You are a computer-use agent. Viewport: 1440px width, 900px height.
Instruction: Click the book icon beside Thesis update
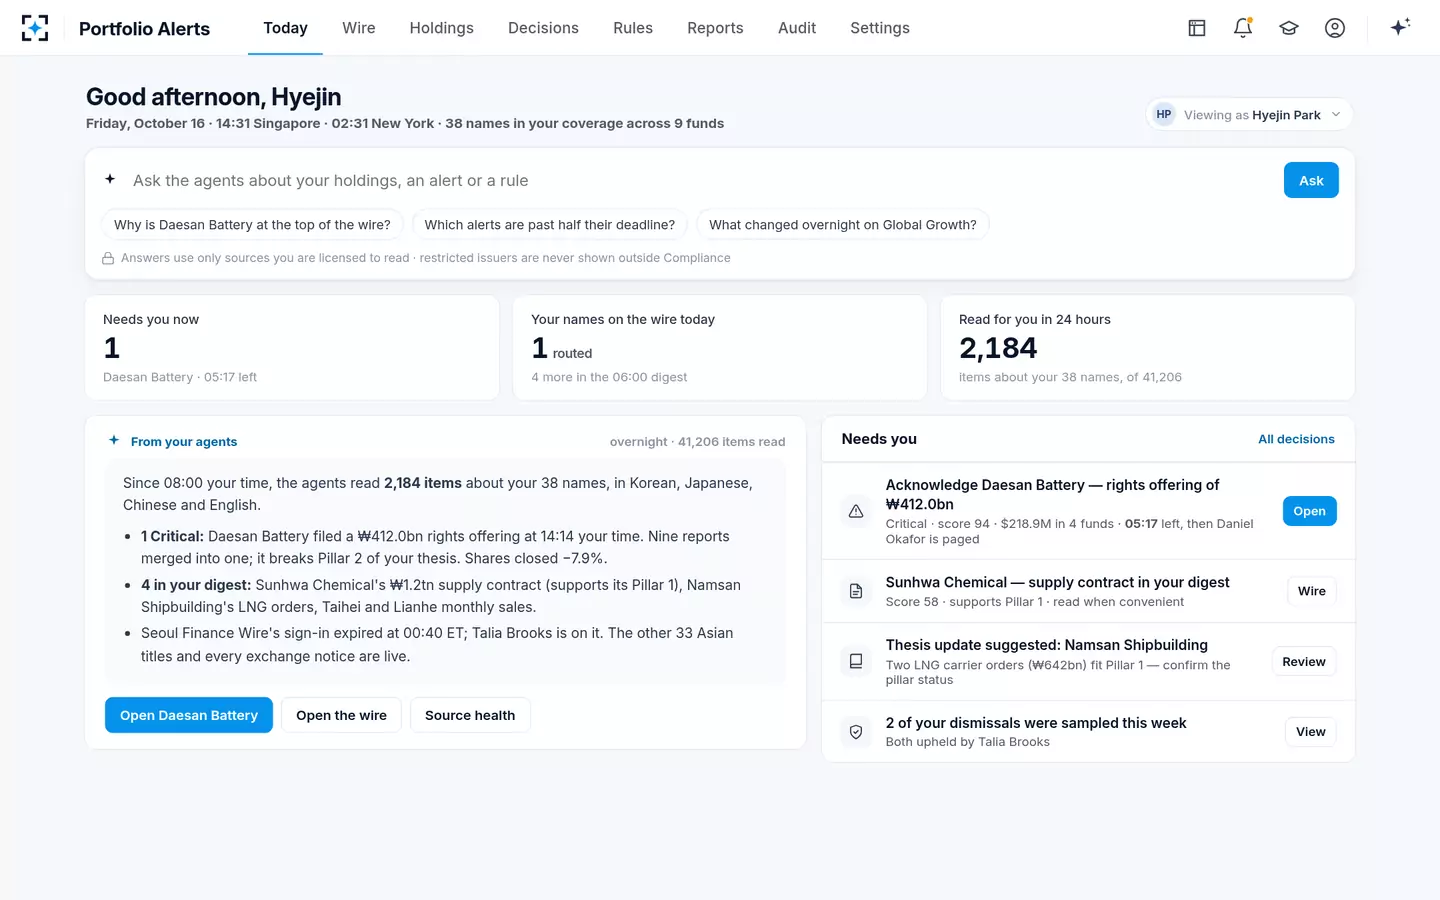(x=856, y=661)
